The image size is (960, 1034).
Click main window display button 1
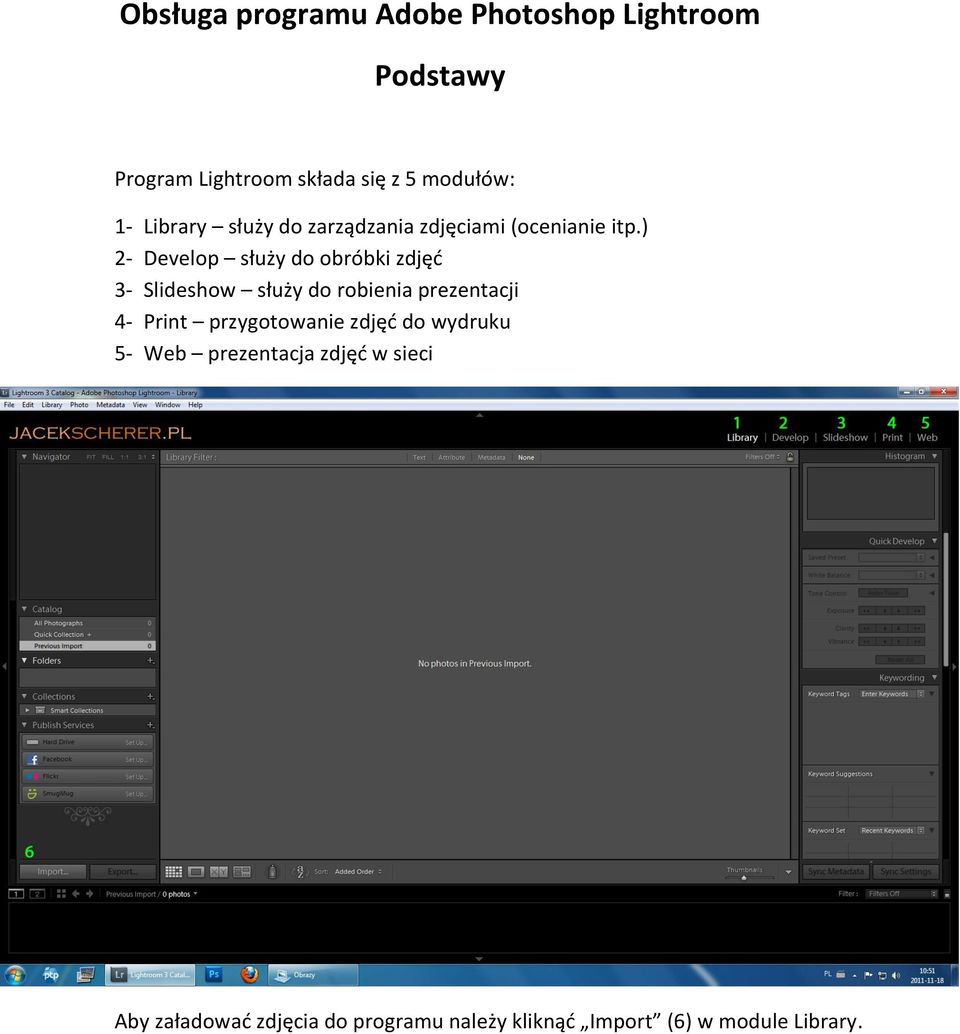click(x=16, y=894)
